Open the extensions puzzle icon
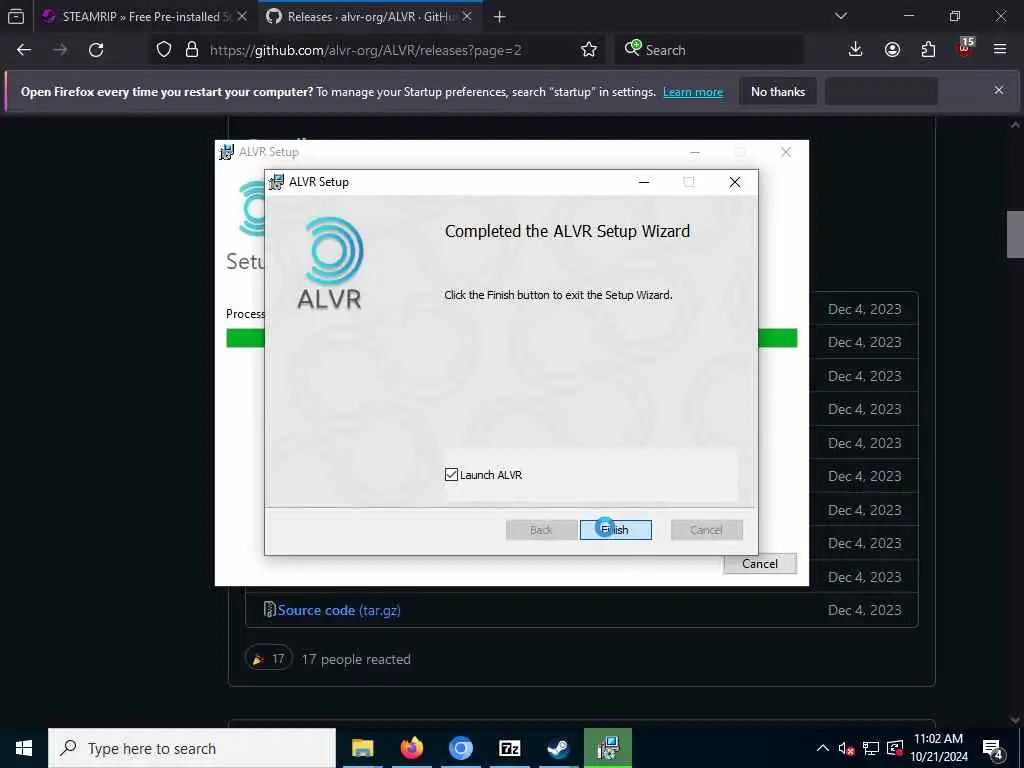Image resolution: width=1024 pixels, height=768 pixels. [x=928, y=50]
